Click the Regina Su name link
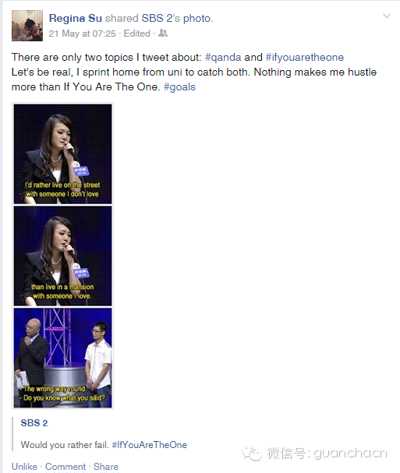 point(75,18)
